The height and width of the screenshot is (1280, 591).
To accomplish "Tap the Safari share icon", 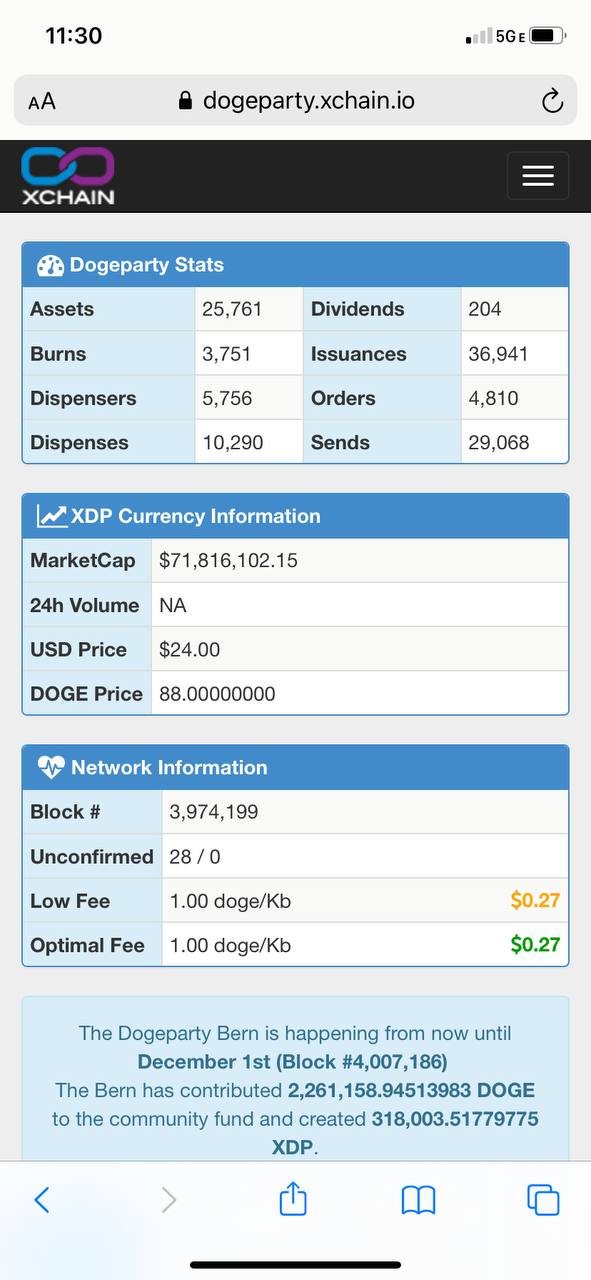I will click(293, 1199).
